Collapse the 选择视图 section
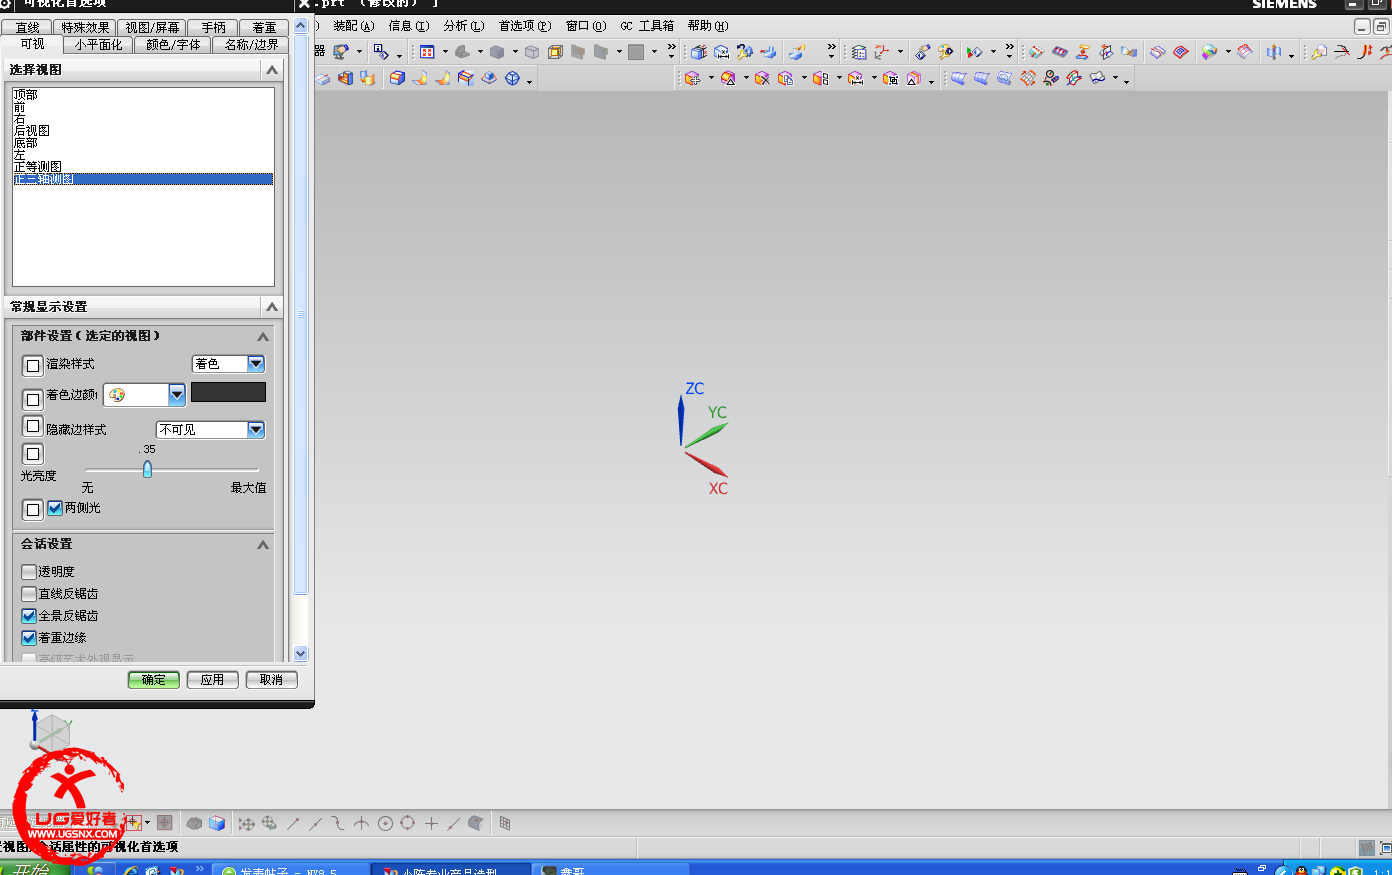The width and height of the screenshot is (1392, 875). coord(271,70)
